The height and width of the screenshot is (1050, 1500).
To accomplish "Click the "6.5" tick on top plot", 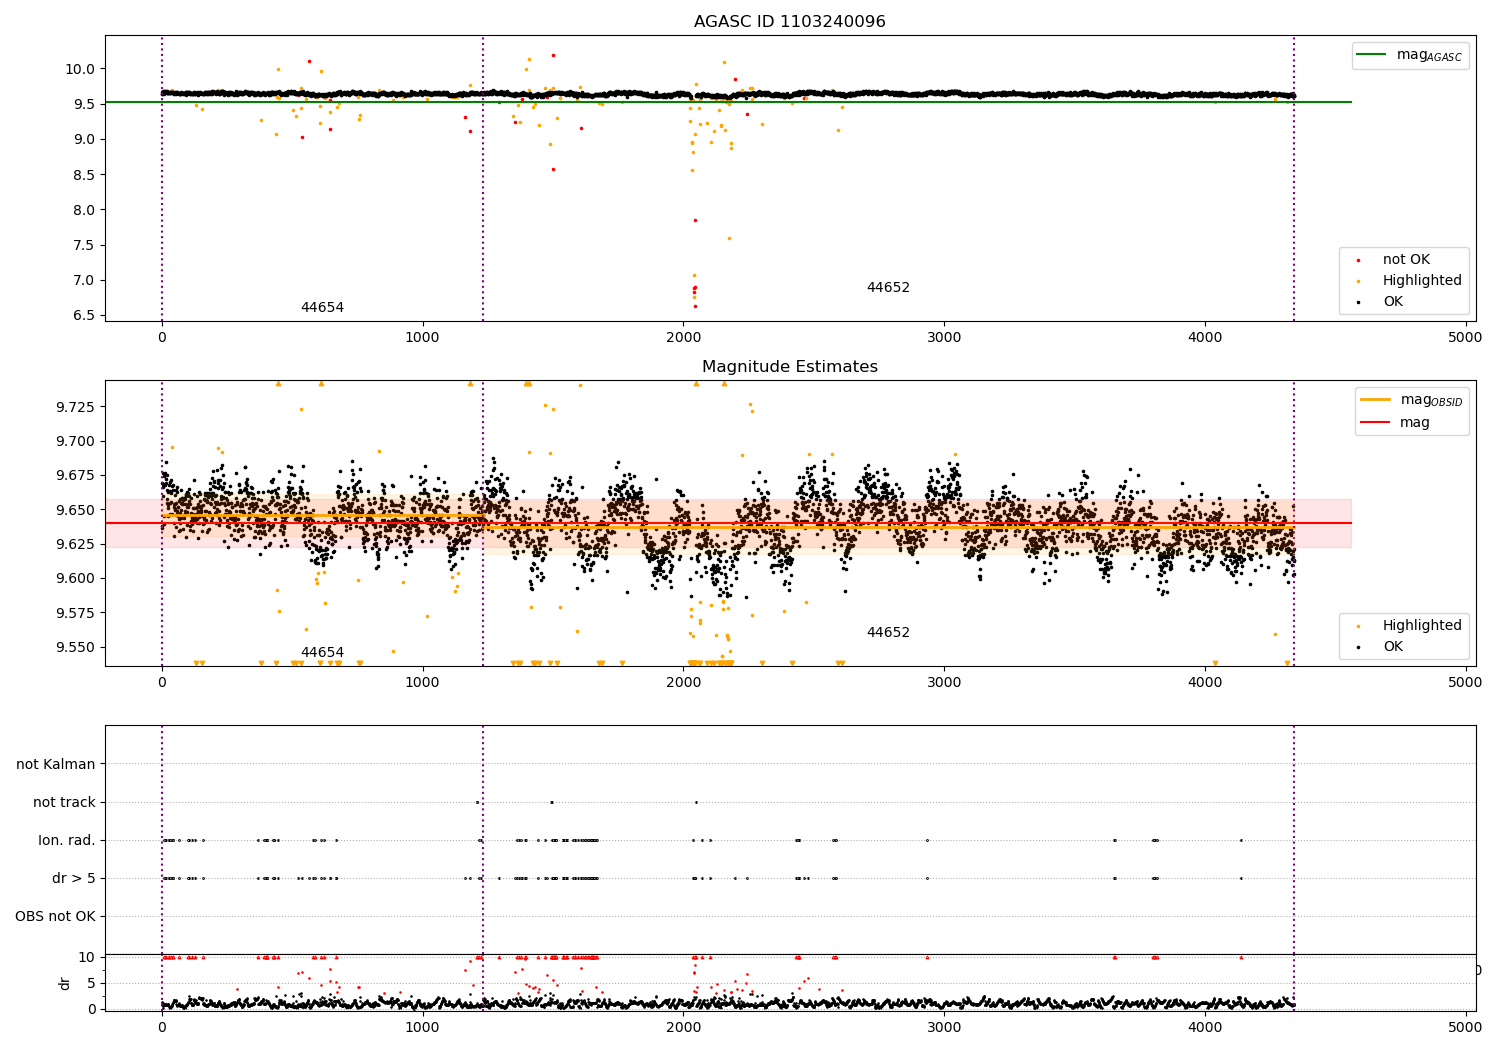I will pos(84,315).
